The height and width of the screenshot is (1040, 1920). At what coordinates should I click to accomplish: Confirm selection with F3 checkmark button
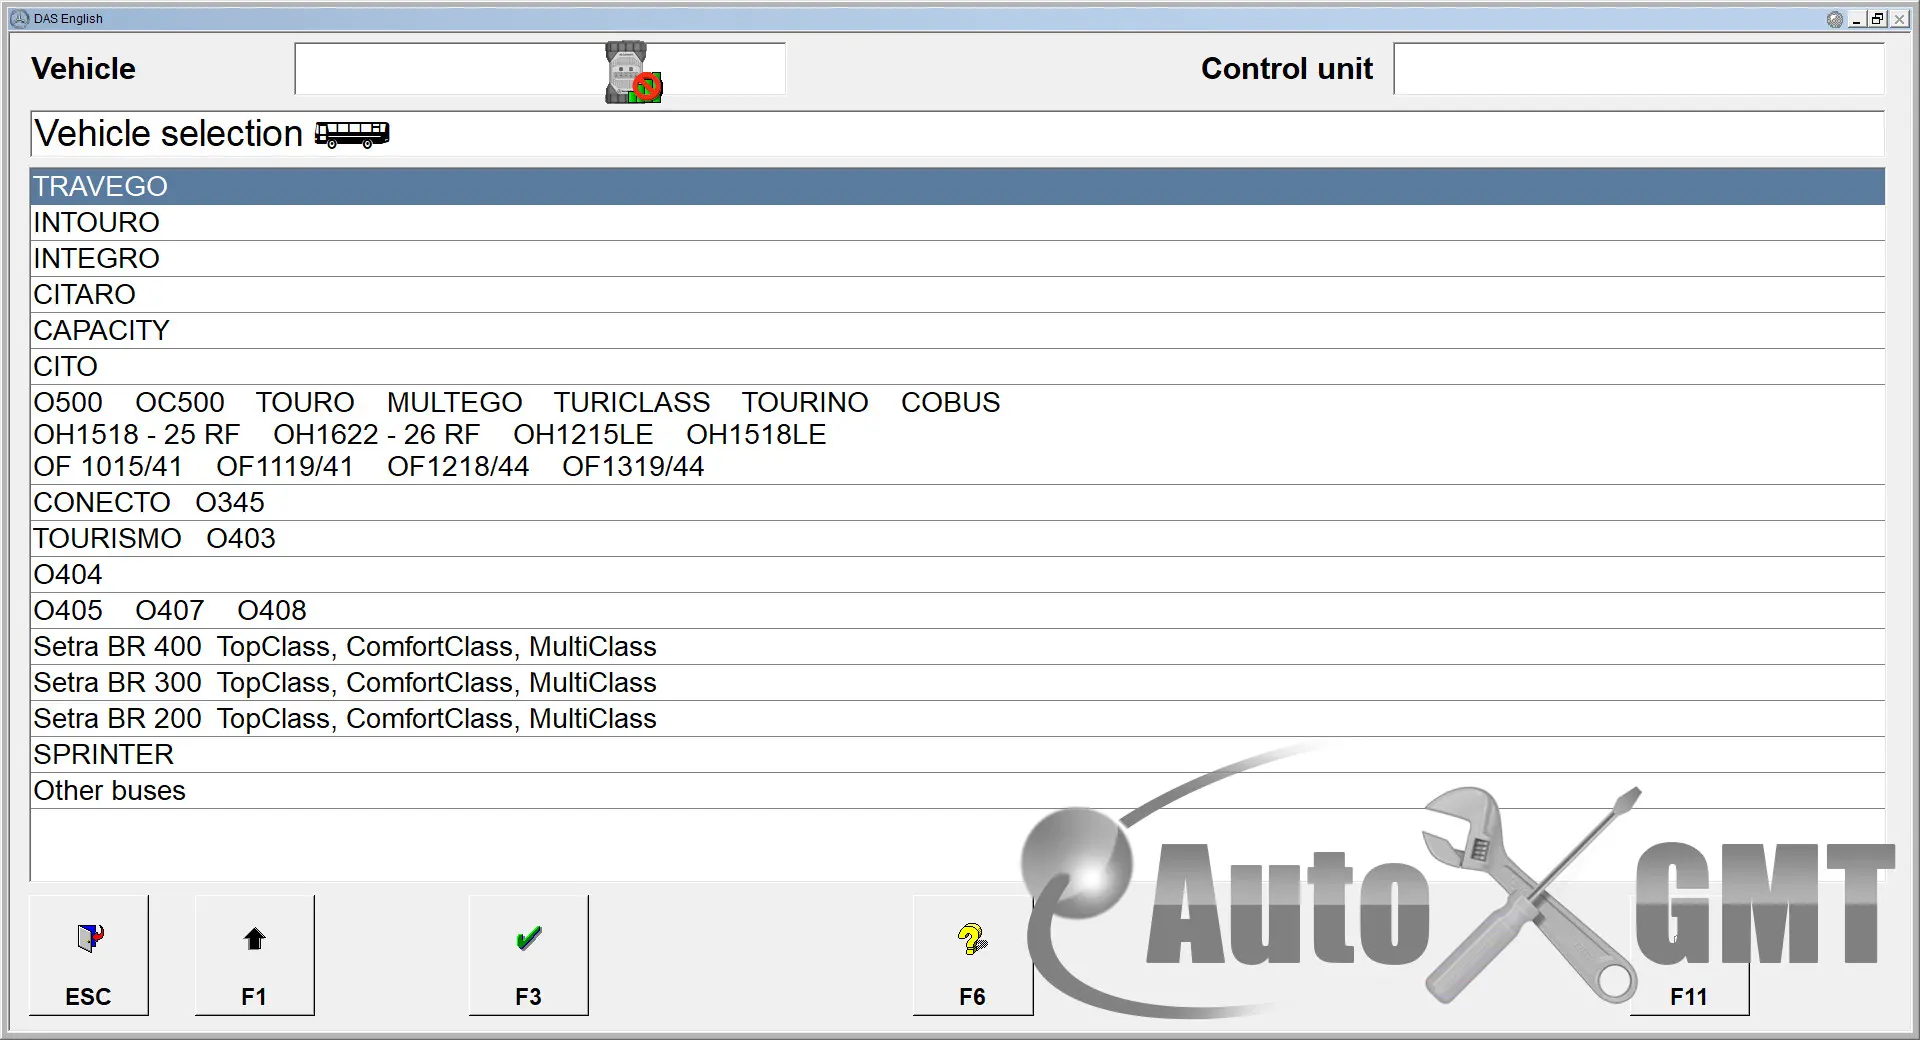(x=528, y=955)
